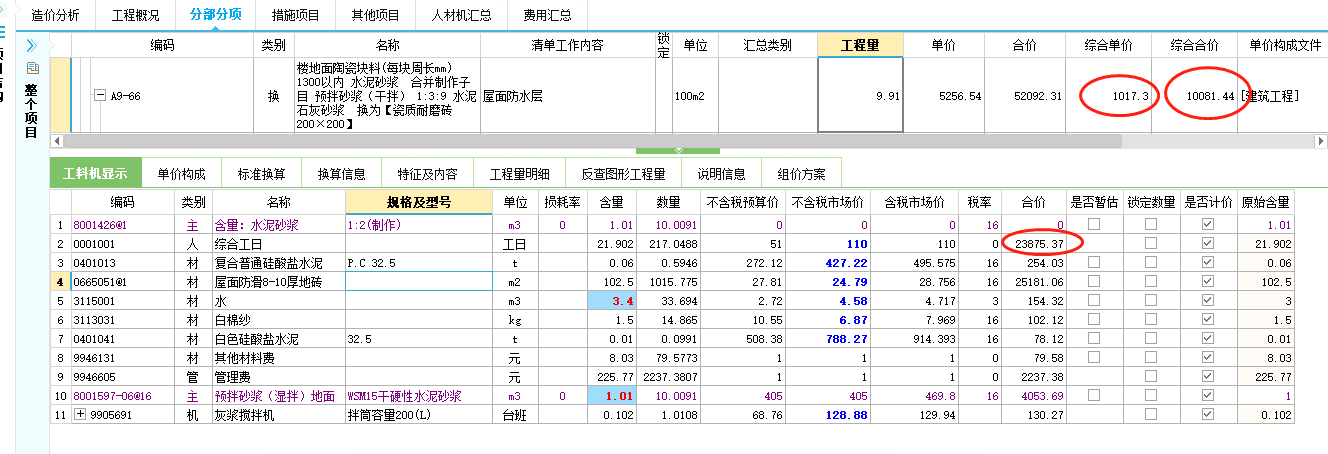Check 锁定数量 for 综合工日 row
Image resolution: width=1328 pixels, height=454 pixels.
click(1150, 243)
